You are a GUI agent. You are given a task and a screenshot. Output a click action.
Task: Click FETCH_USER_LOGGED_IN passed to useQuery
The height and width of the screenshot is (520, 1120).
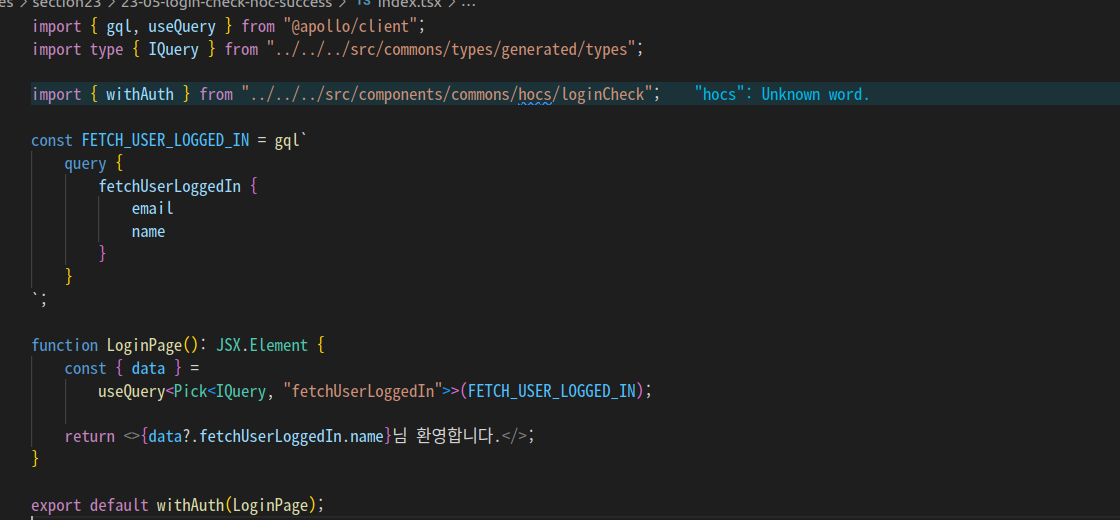point(551,391)
